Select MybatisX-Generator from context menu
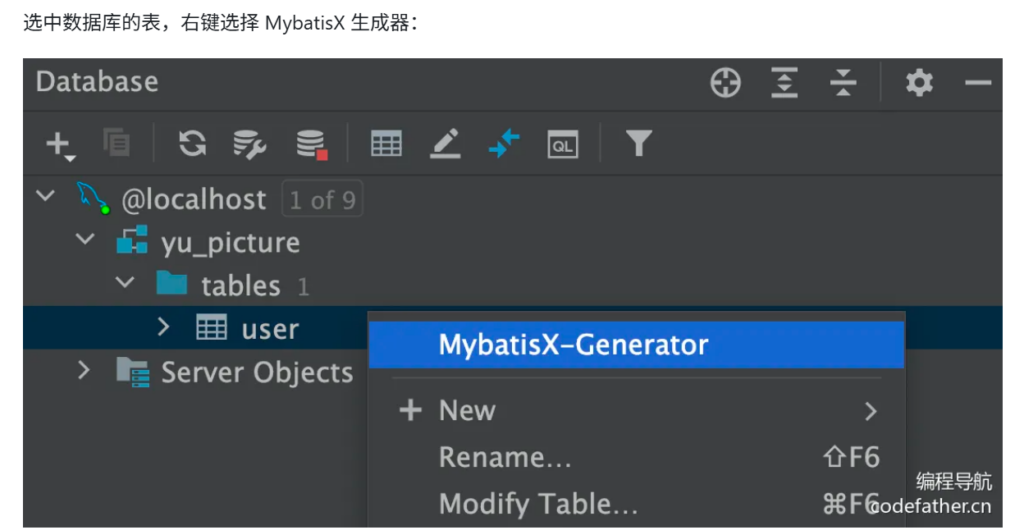 click(573, 345)
